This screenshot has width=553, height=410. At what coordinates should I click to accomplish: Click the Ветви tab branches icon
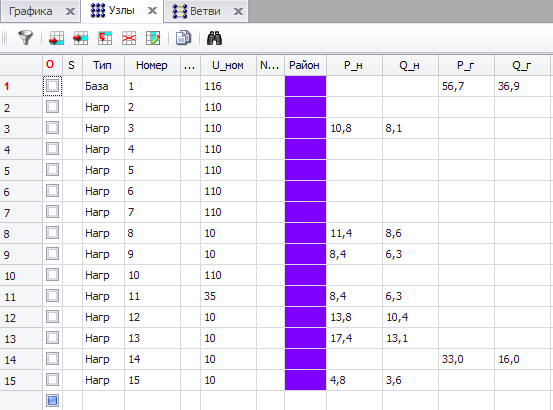coord(180,11)
